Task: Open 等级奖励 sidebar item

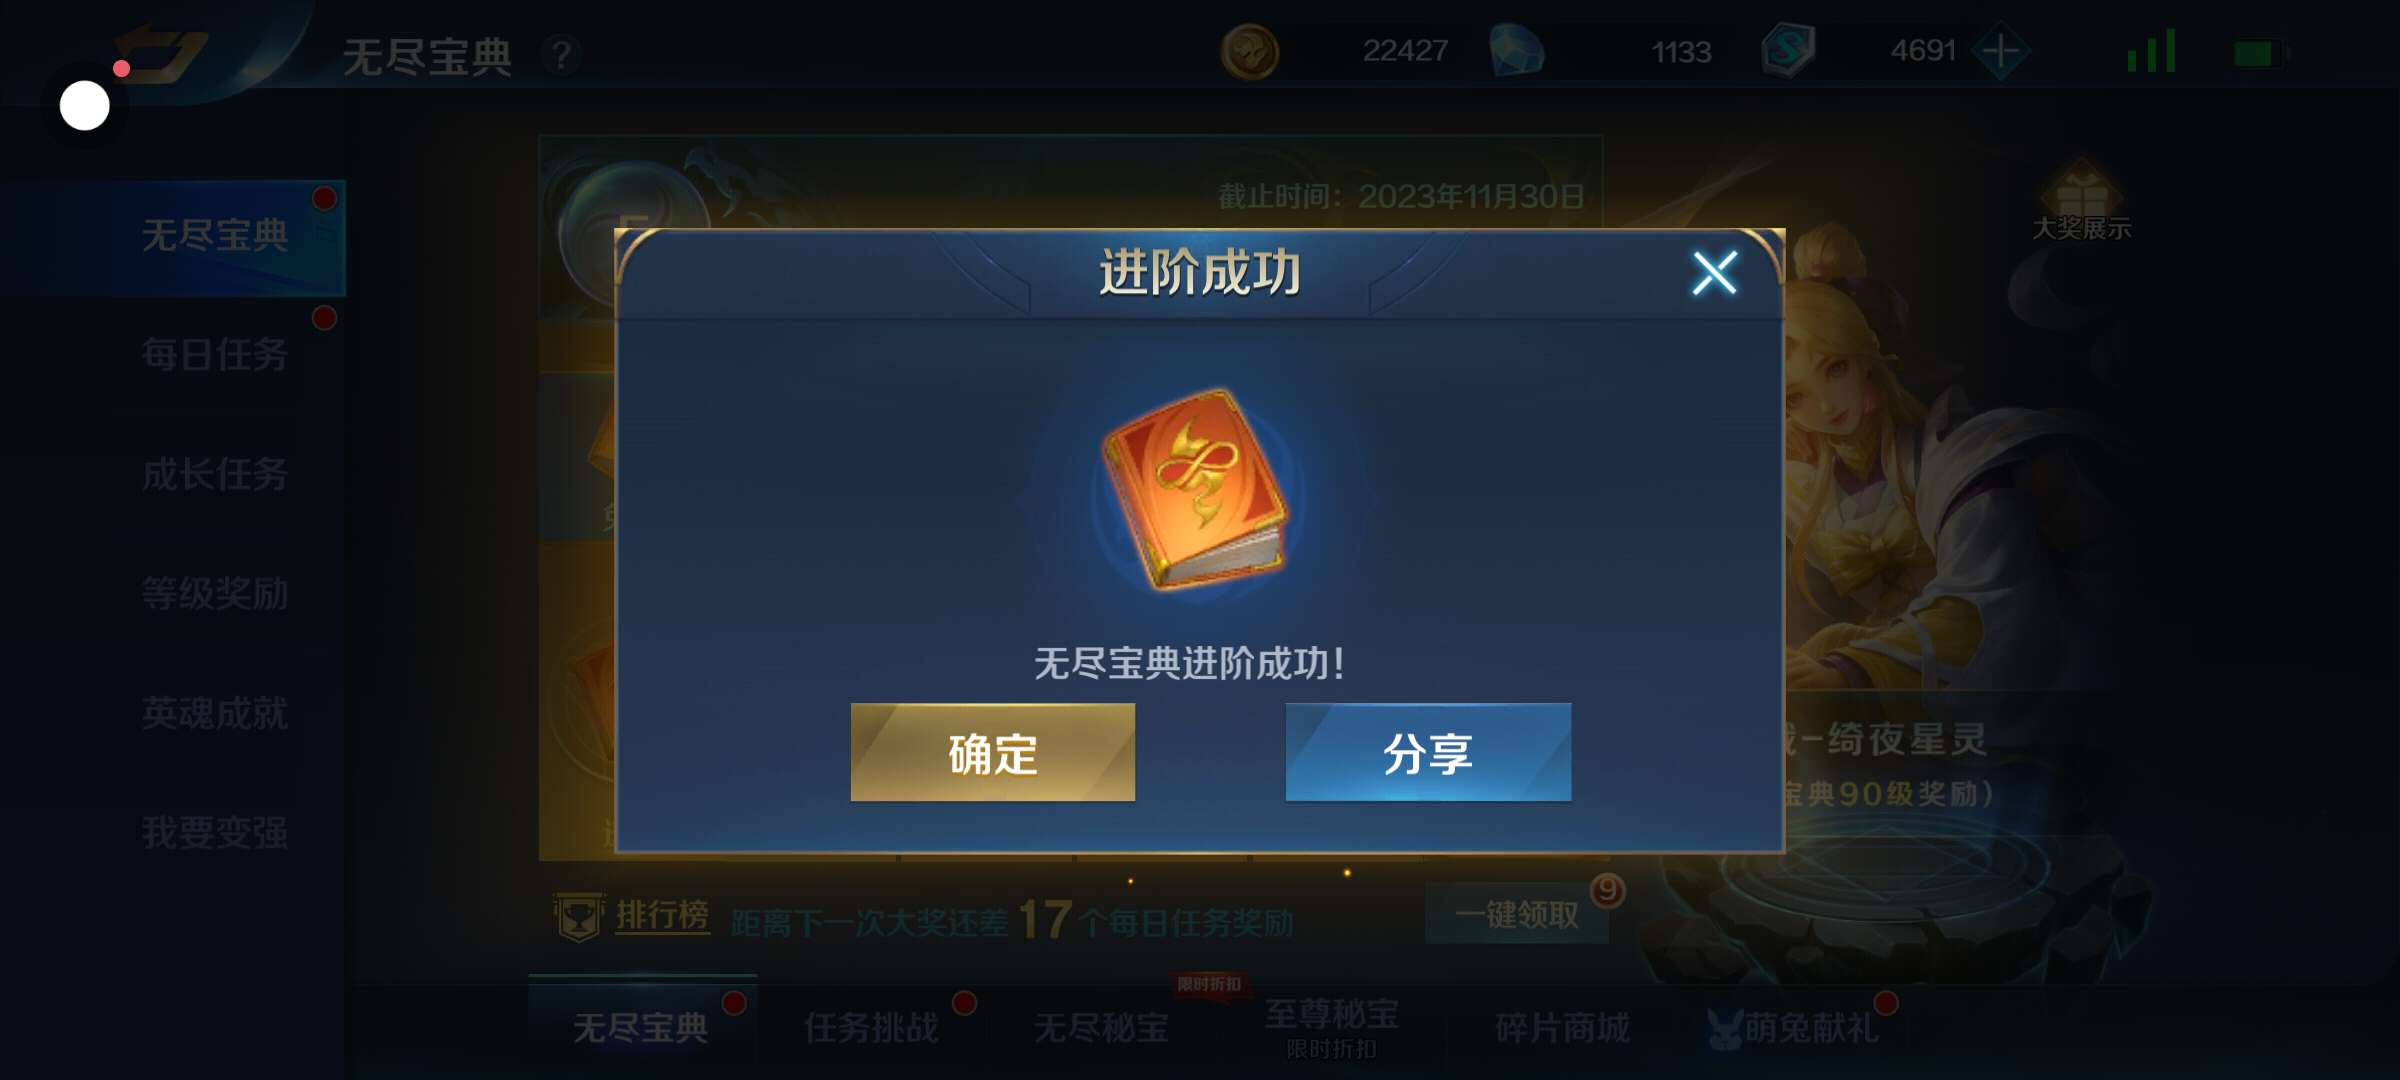Action: tap(214, 593)
